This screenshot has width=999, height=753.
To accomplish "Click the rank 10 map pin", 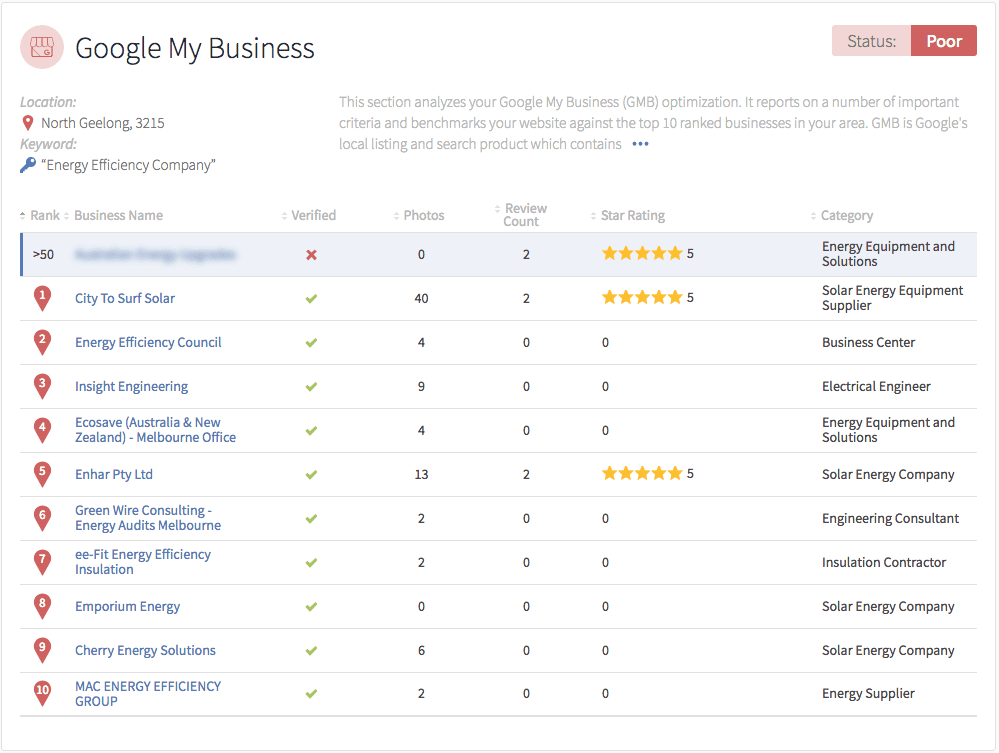I will click(43, 693).
